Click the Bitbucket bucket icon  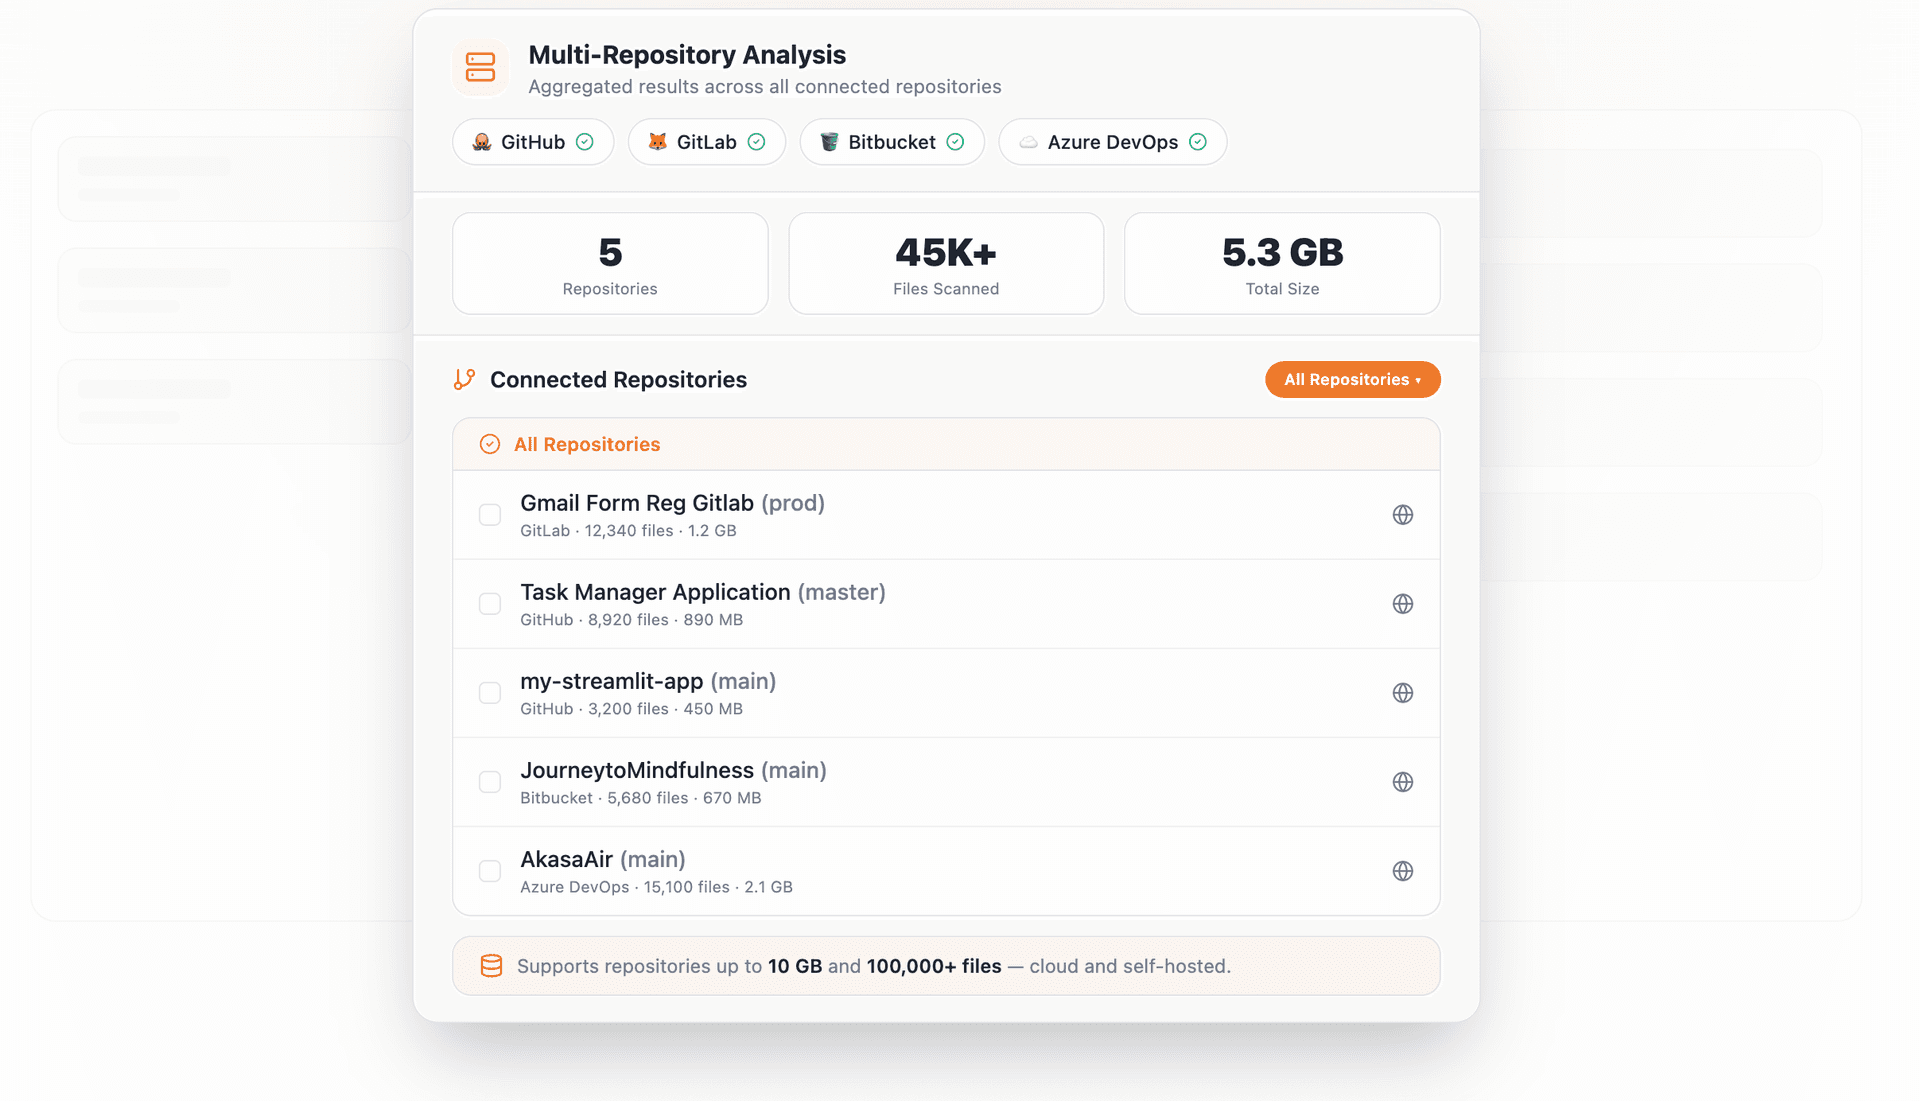[828, 142]
